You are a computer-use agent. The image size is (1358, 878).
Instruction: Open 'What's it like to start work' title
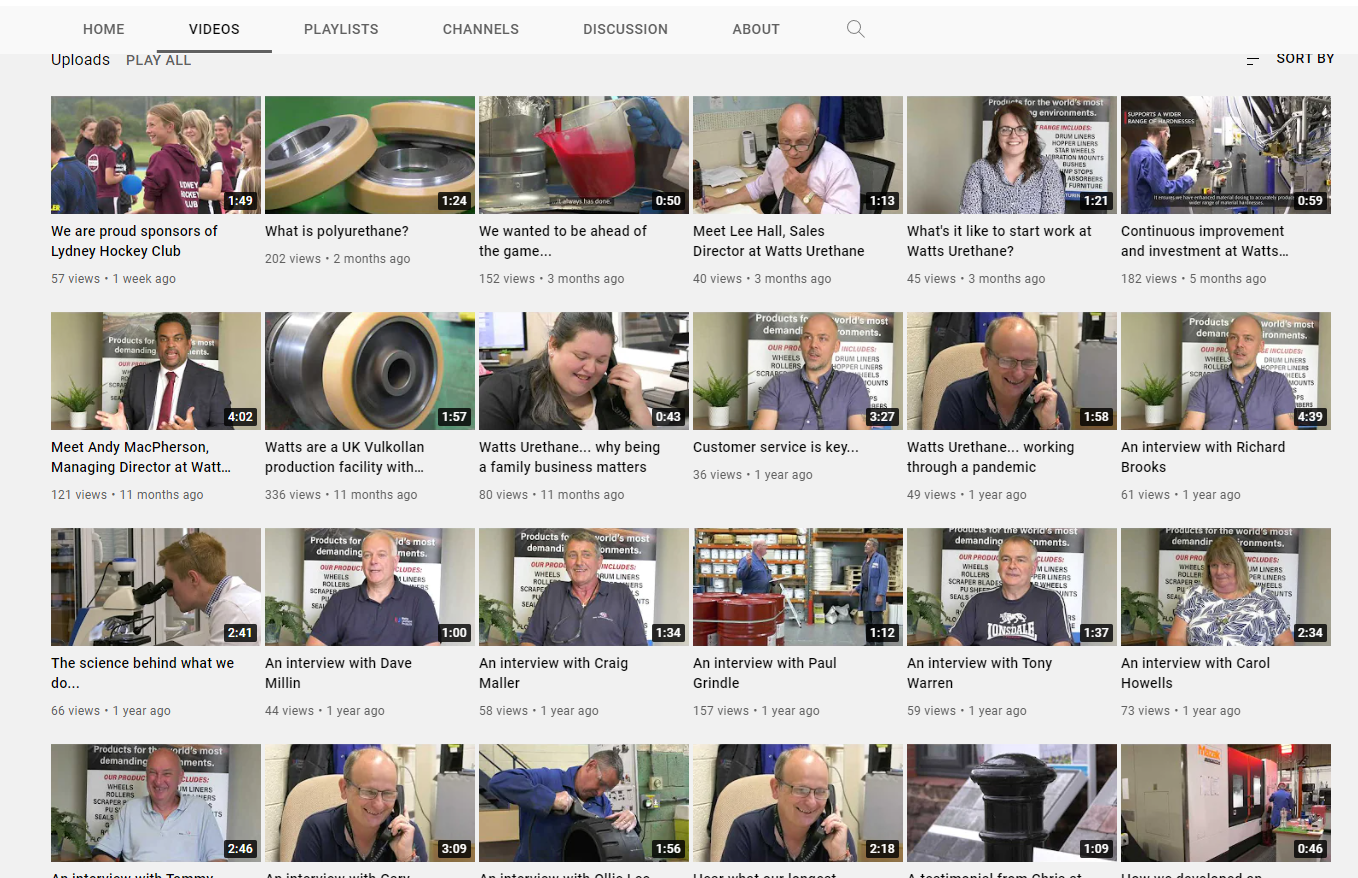[999, 241]
